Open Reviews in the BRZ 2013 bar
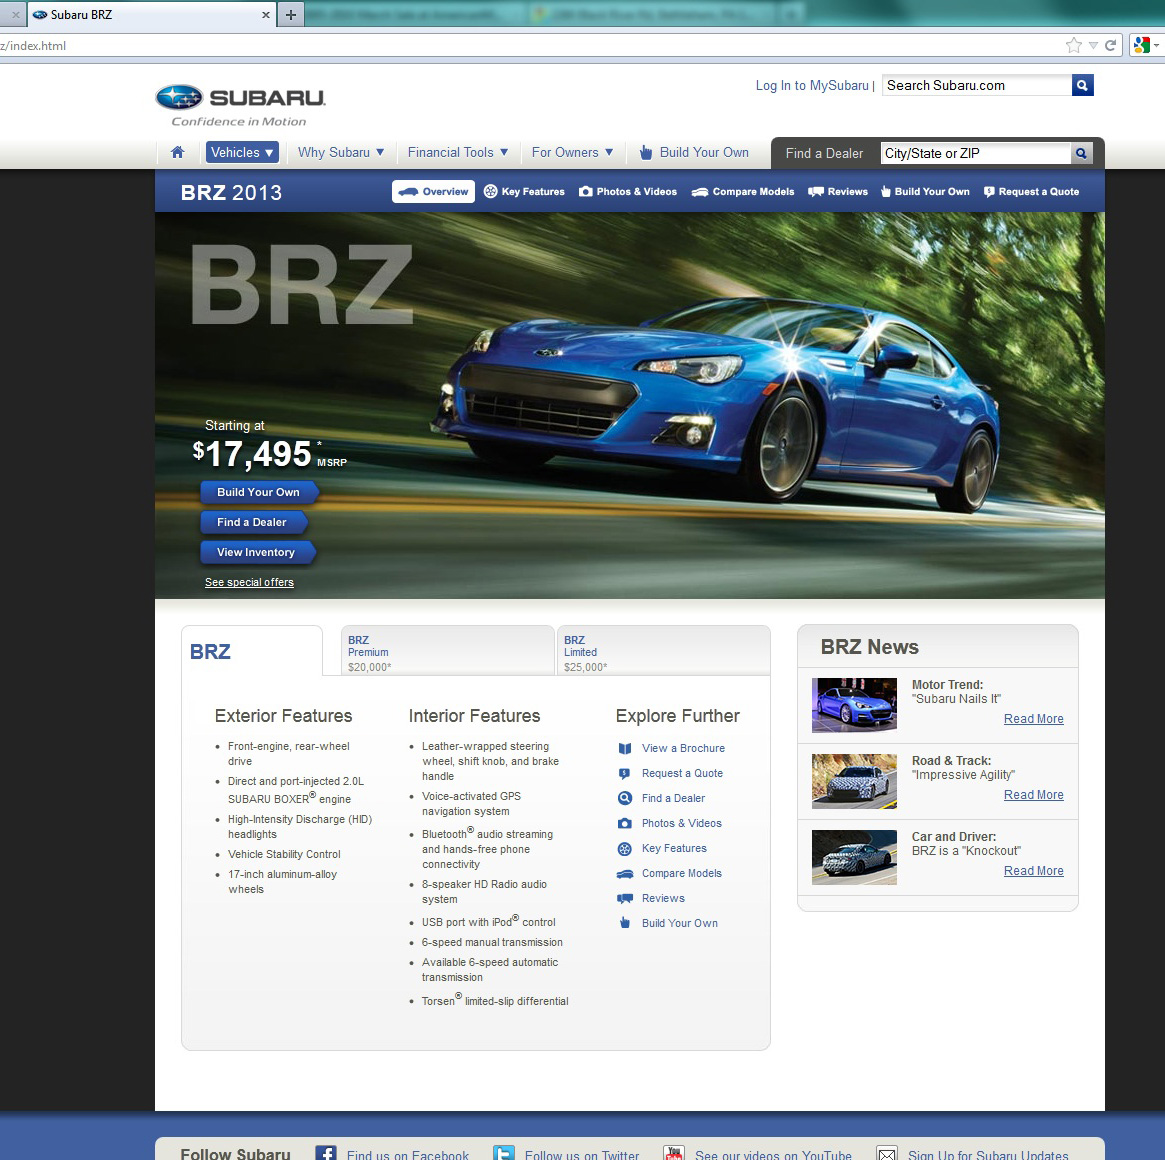 coord(838,192)
